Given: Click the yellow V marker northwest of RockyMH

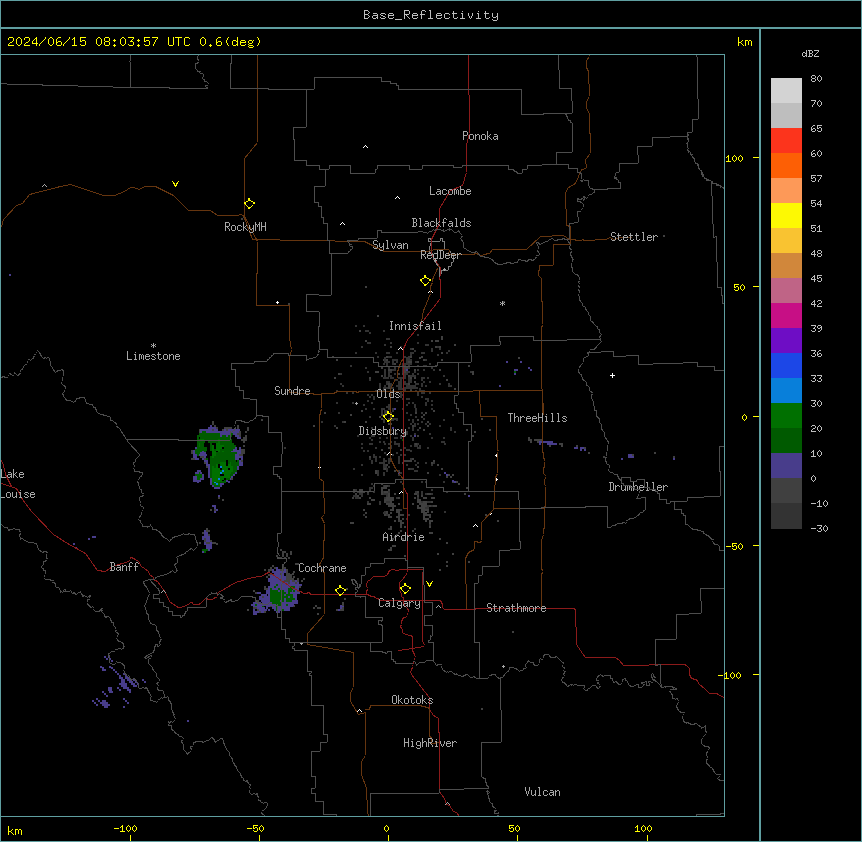Looking at the screenshot, I should pos(175,184).
